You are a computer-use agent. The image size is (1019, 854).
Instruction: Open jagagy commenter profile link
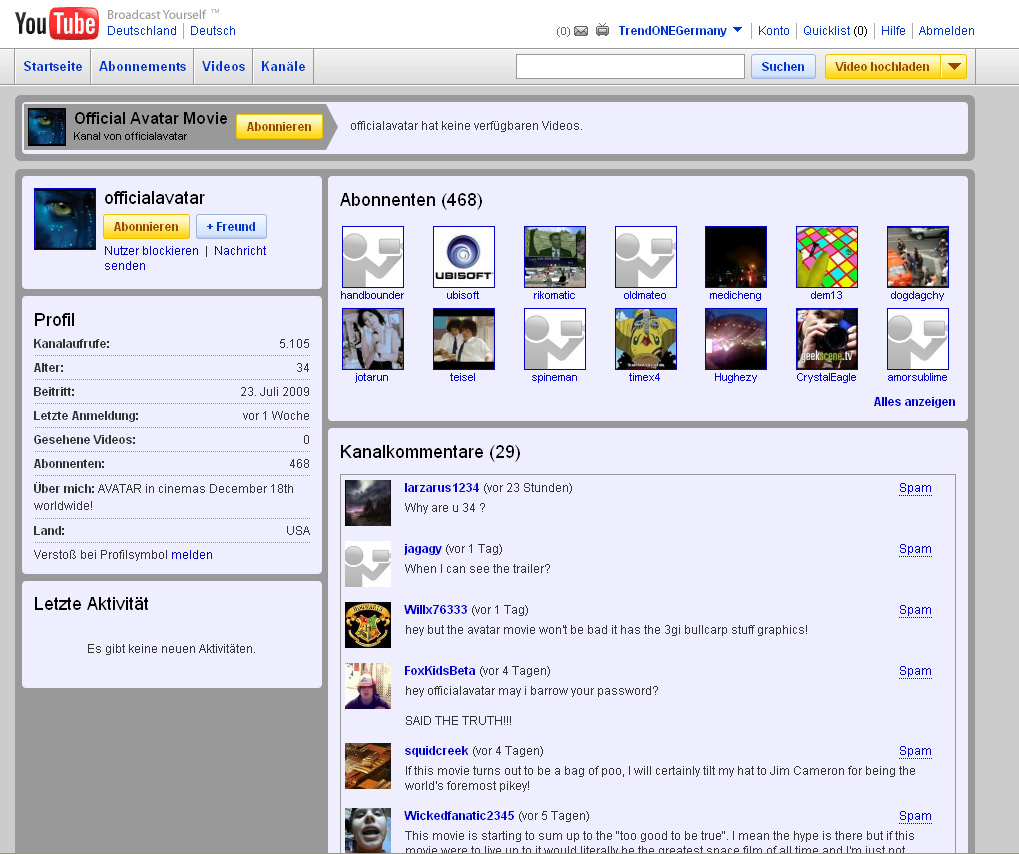[x=422, y=549]
